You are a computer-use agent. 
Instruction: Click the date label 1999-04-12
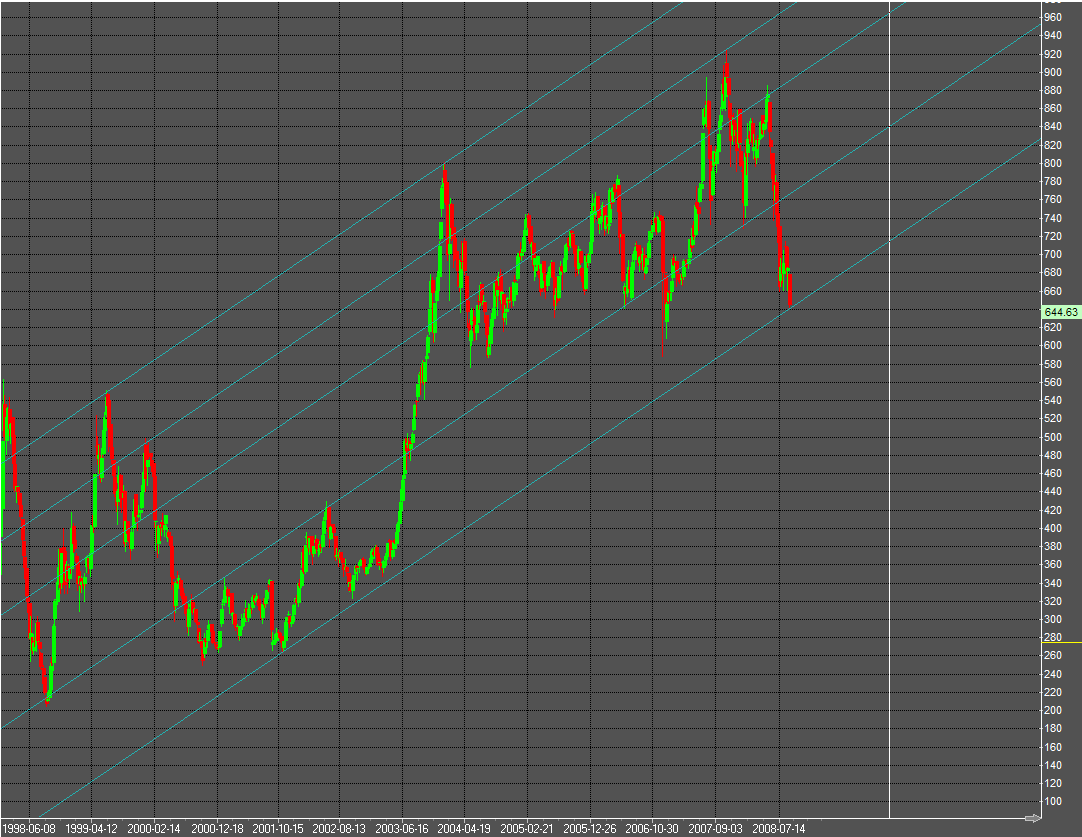(92, 829)
